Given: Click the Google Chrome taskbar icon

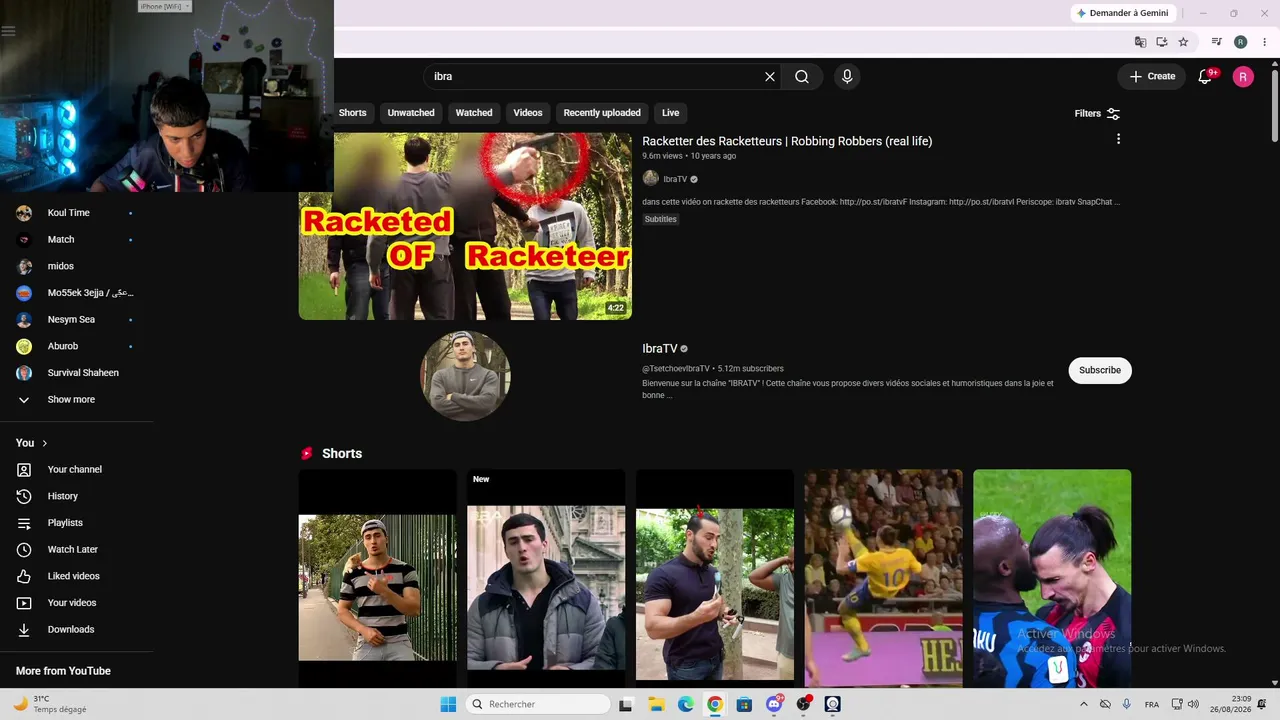Looking at the screenshot, I should [x=715, y=704].
